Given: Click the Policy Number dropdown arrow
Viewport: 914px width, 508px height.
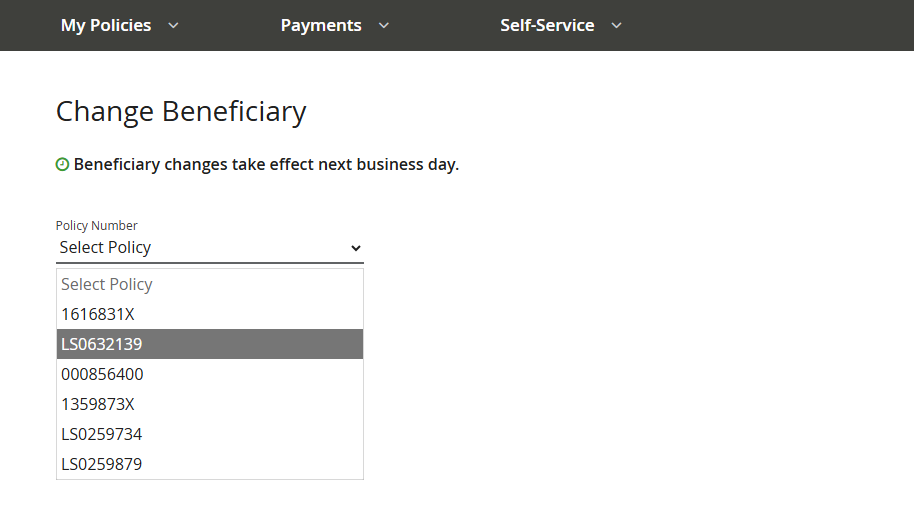Looking at the screenshot, I should coord(355,248).
